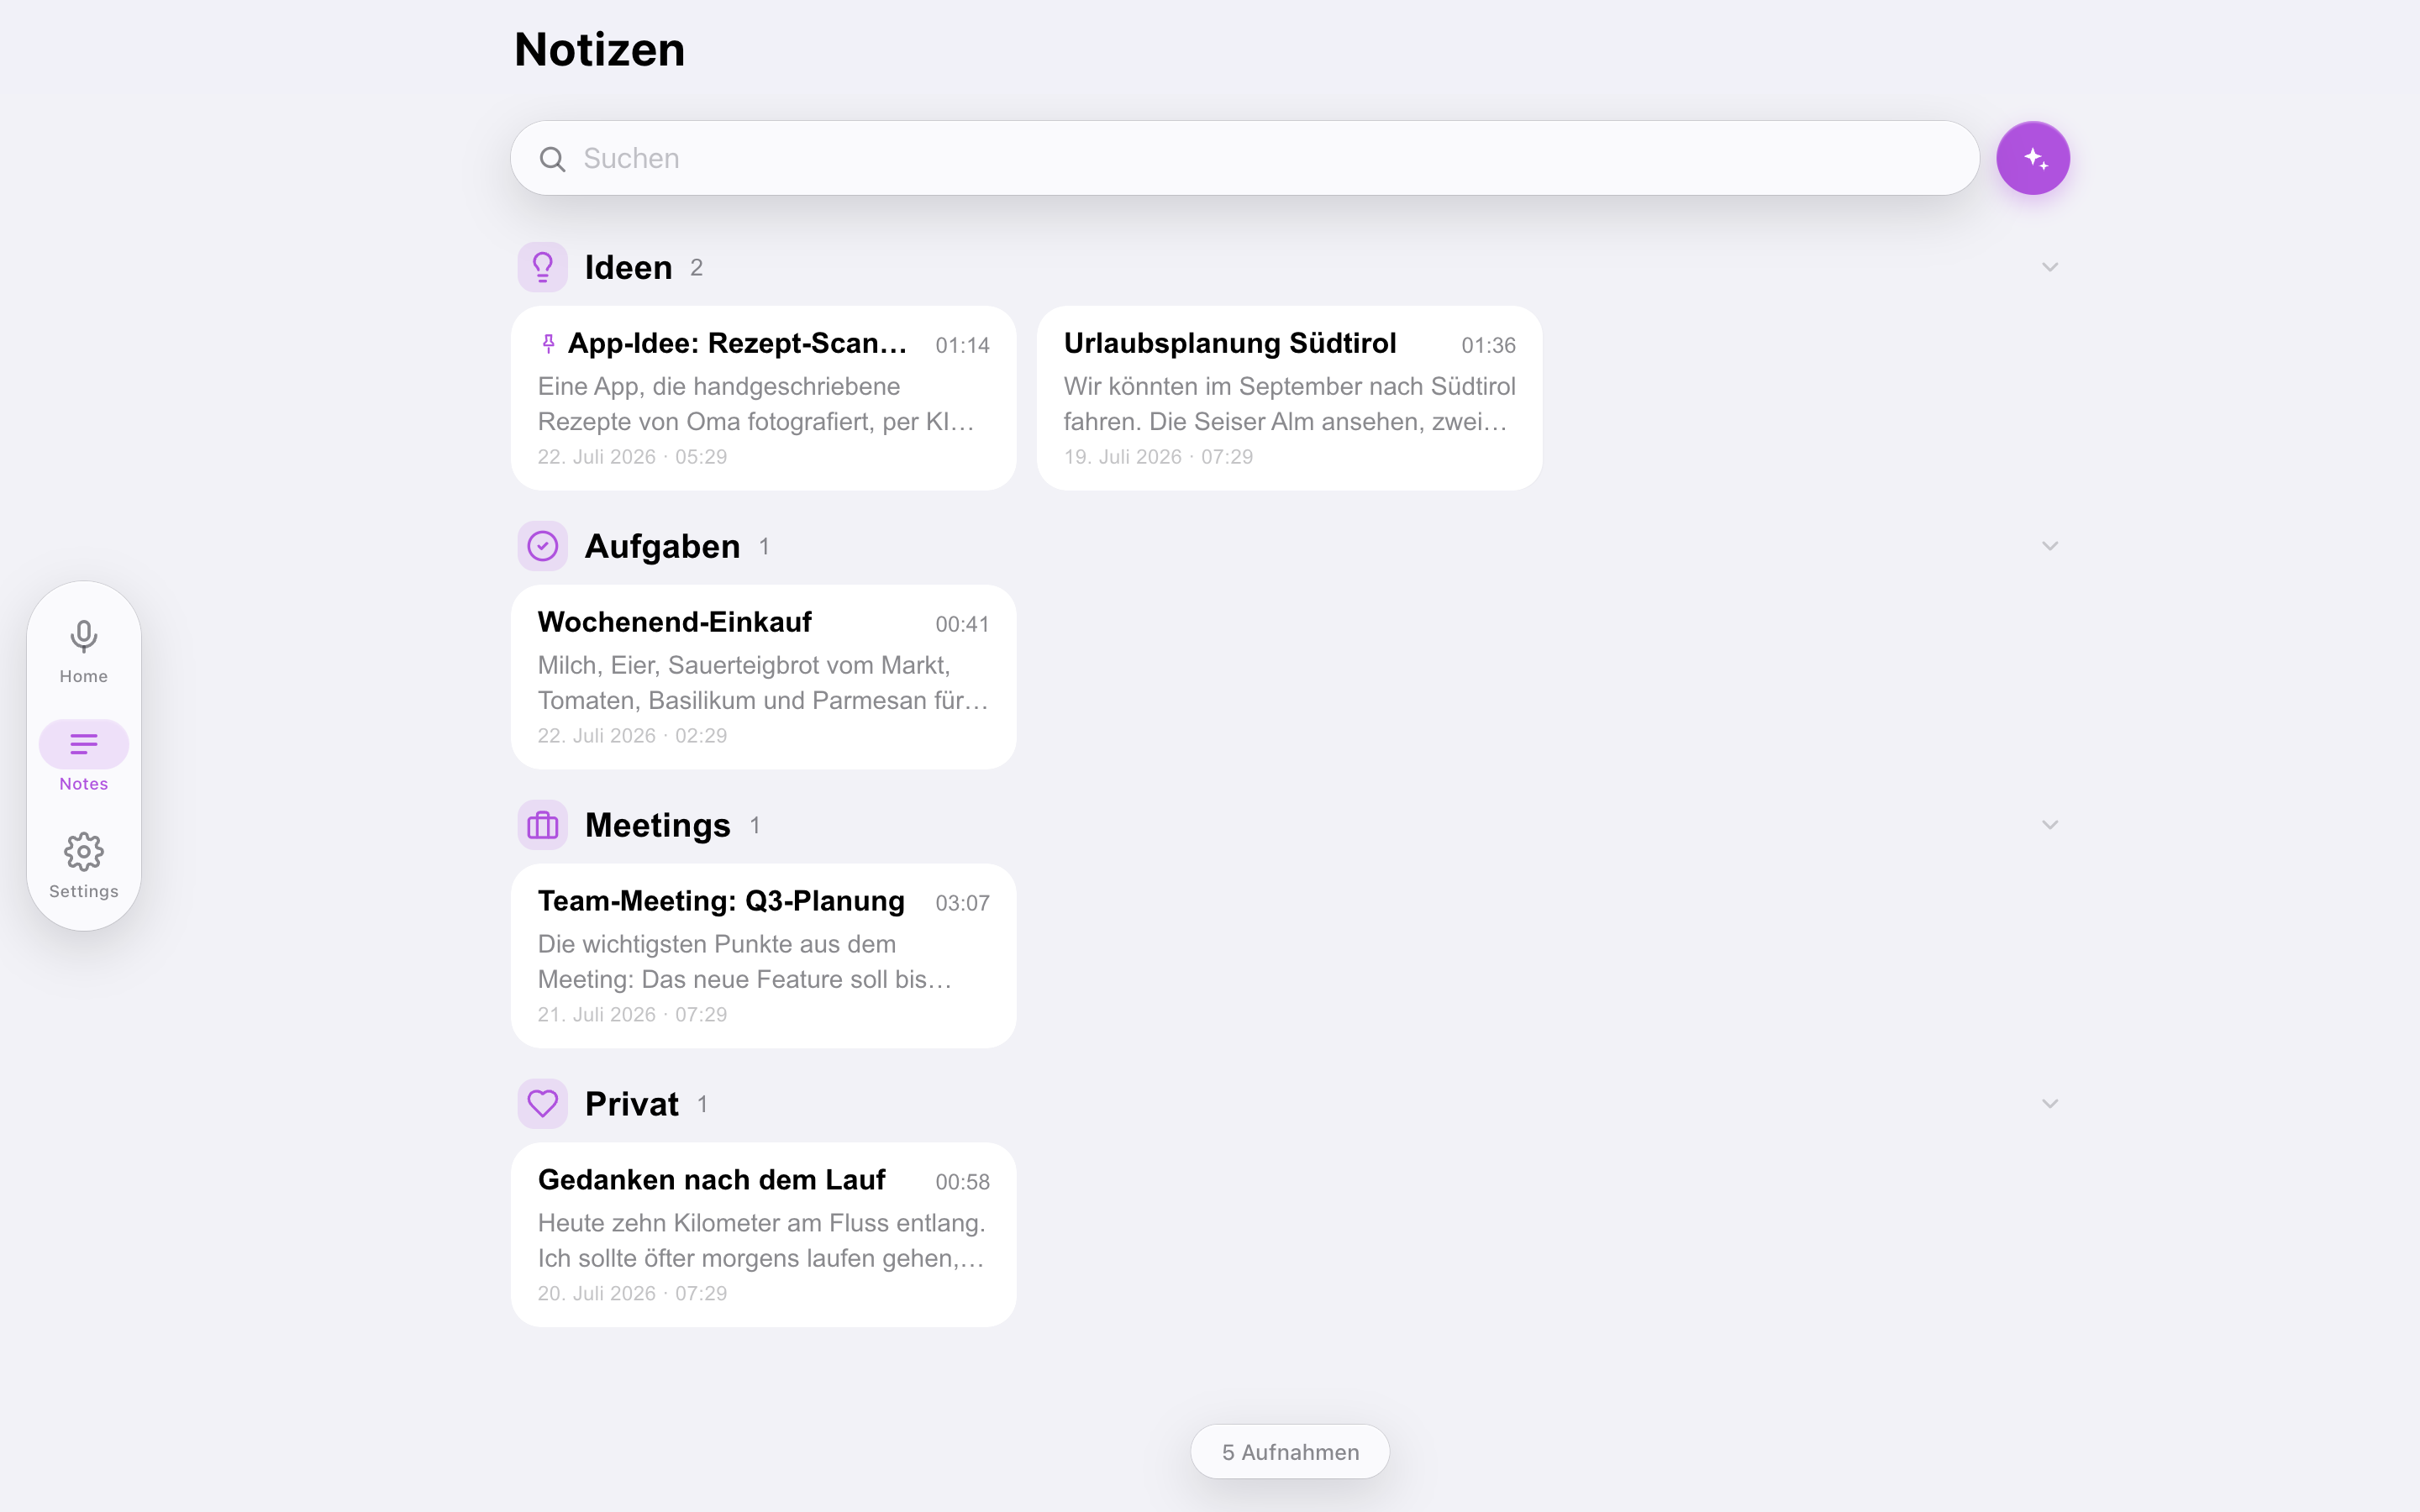Open the Urlaubsplanung Südtirol note
2420x1512 pixels.
tap(1289, 398)
